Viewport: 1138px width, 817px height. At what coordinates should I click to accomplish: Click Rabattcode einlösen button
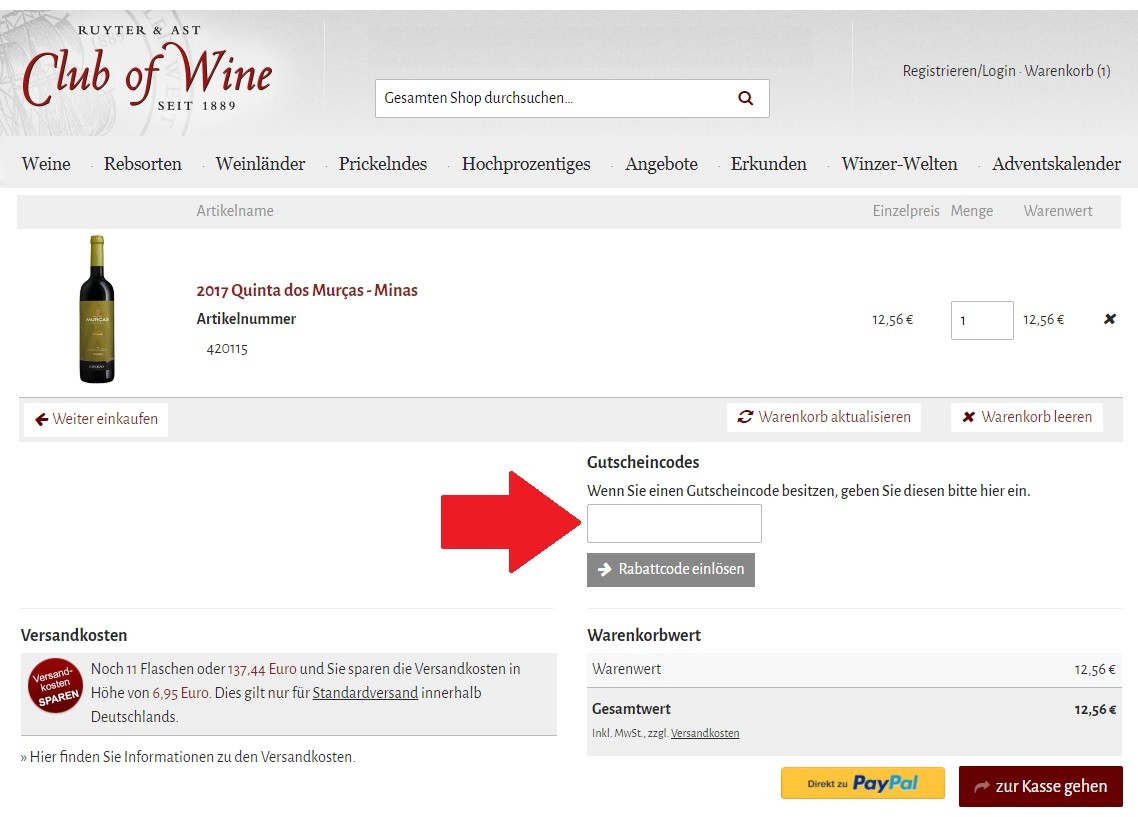point(671,570)
